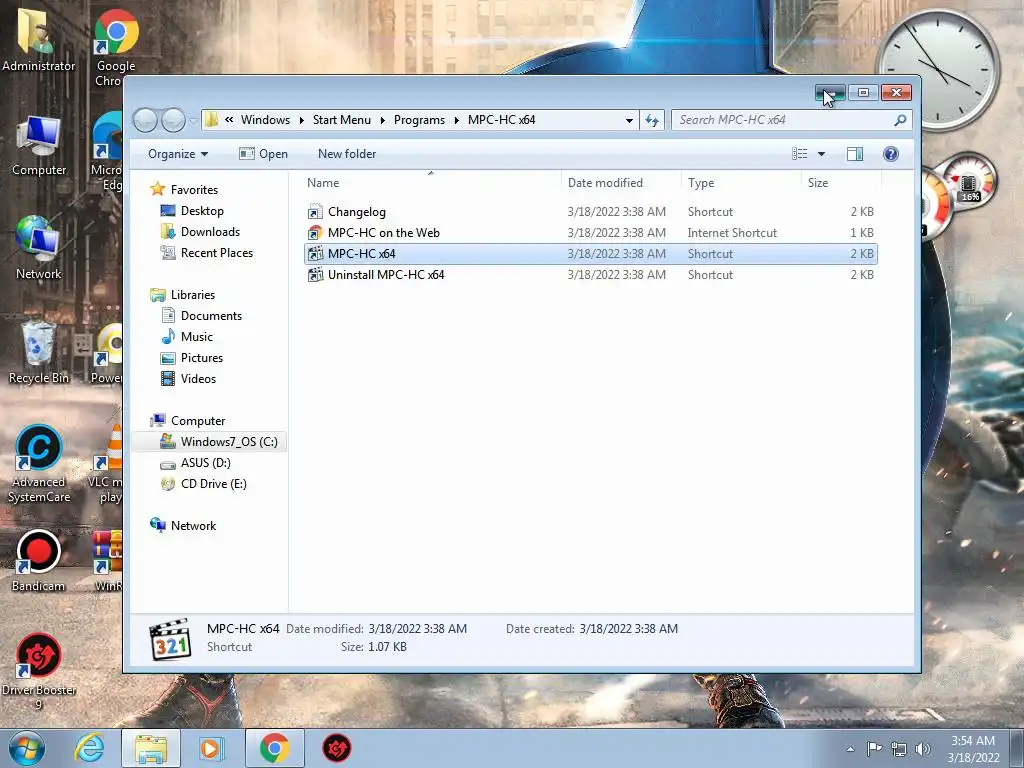Click the Windows breadcrumb in address bar
Image resolution: width=1024 pixels, height=768 pixels.
265,120
